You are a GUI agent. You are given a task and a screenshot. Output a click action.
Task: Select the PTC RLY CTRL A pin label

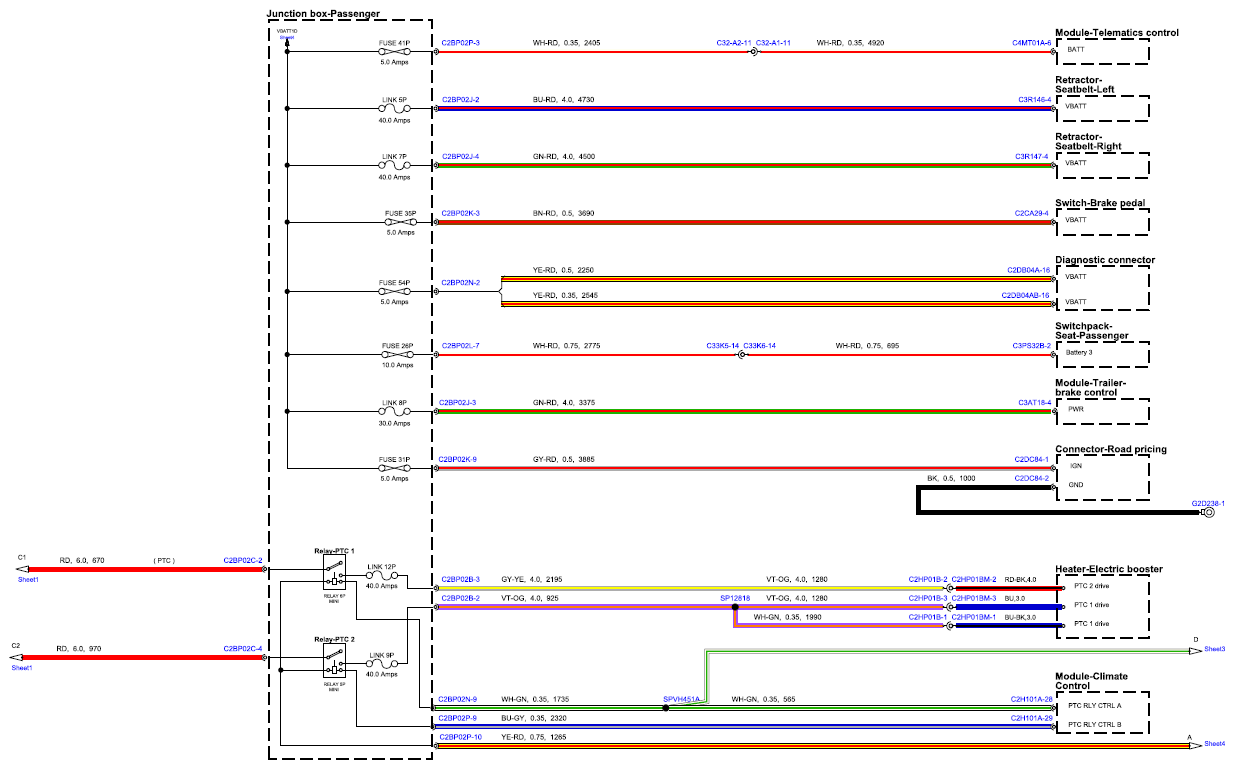1094,706
